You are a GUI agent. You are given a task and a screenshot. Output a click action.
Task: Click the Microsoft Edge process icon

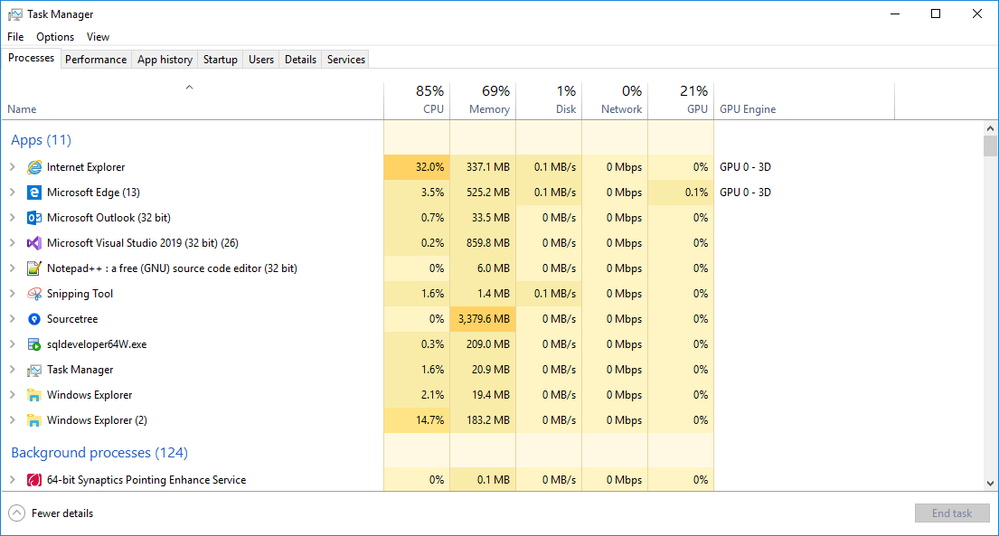click(34, 192)
